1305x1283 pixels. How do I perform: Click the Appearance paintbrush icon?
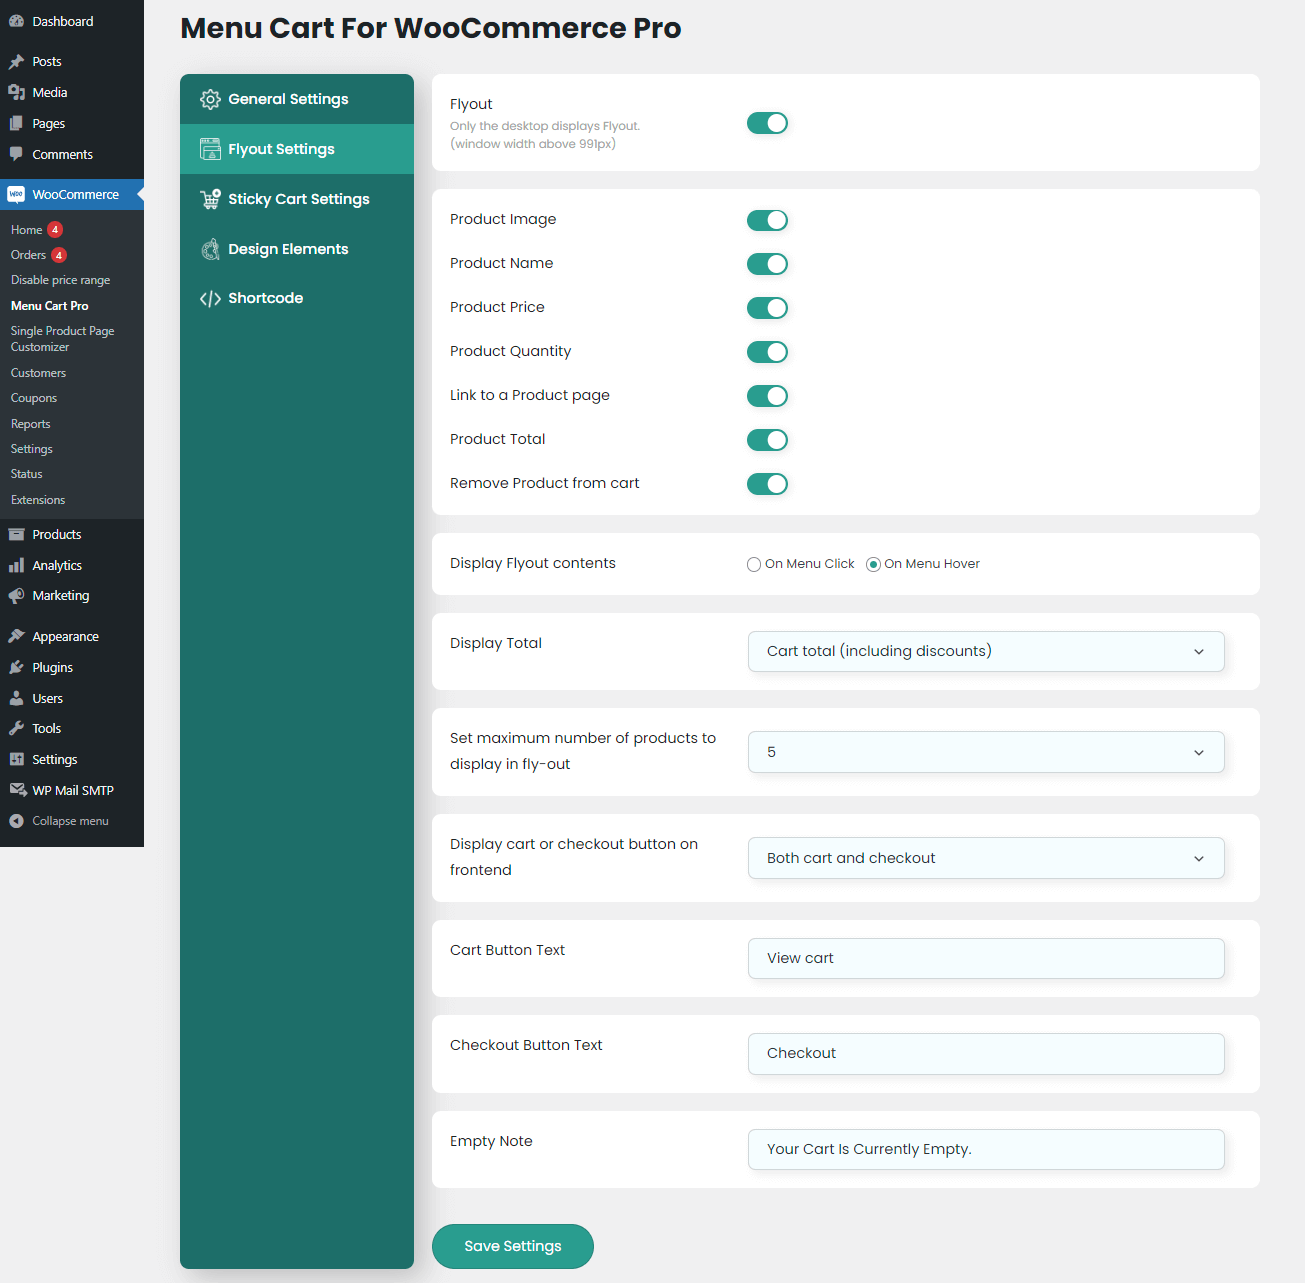pyautogui.click(x=16, y=637)
